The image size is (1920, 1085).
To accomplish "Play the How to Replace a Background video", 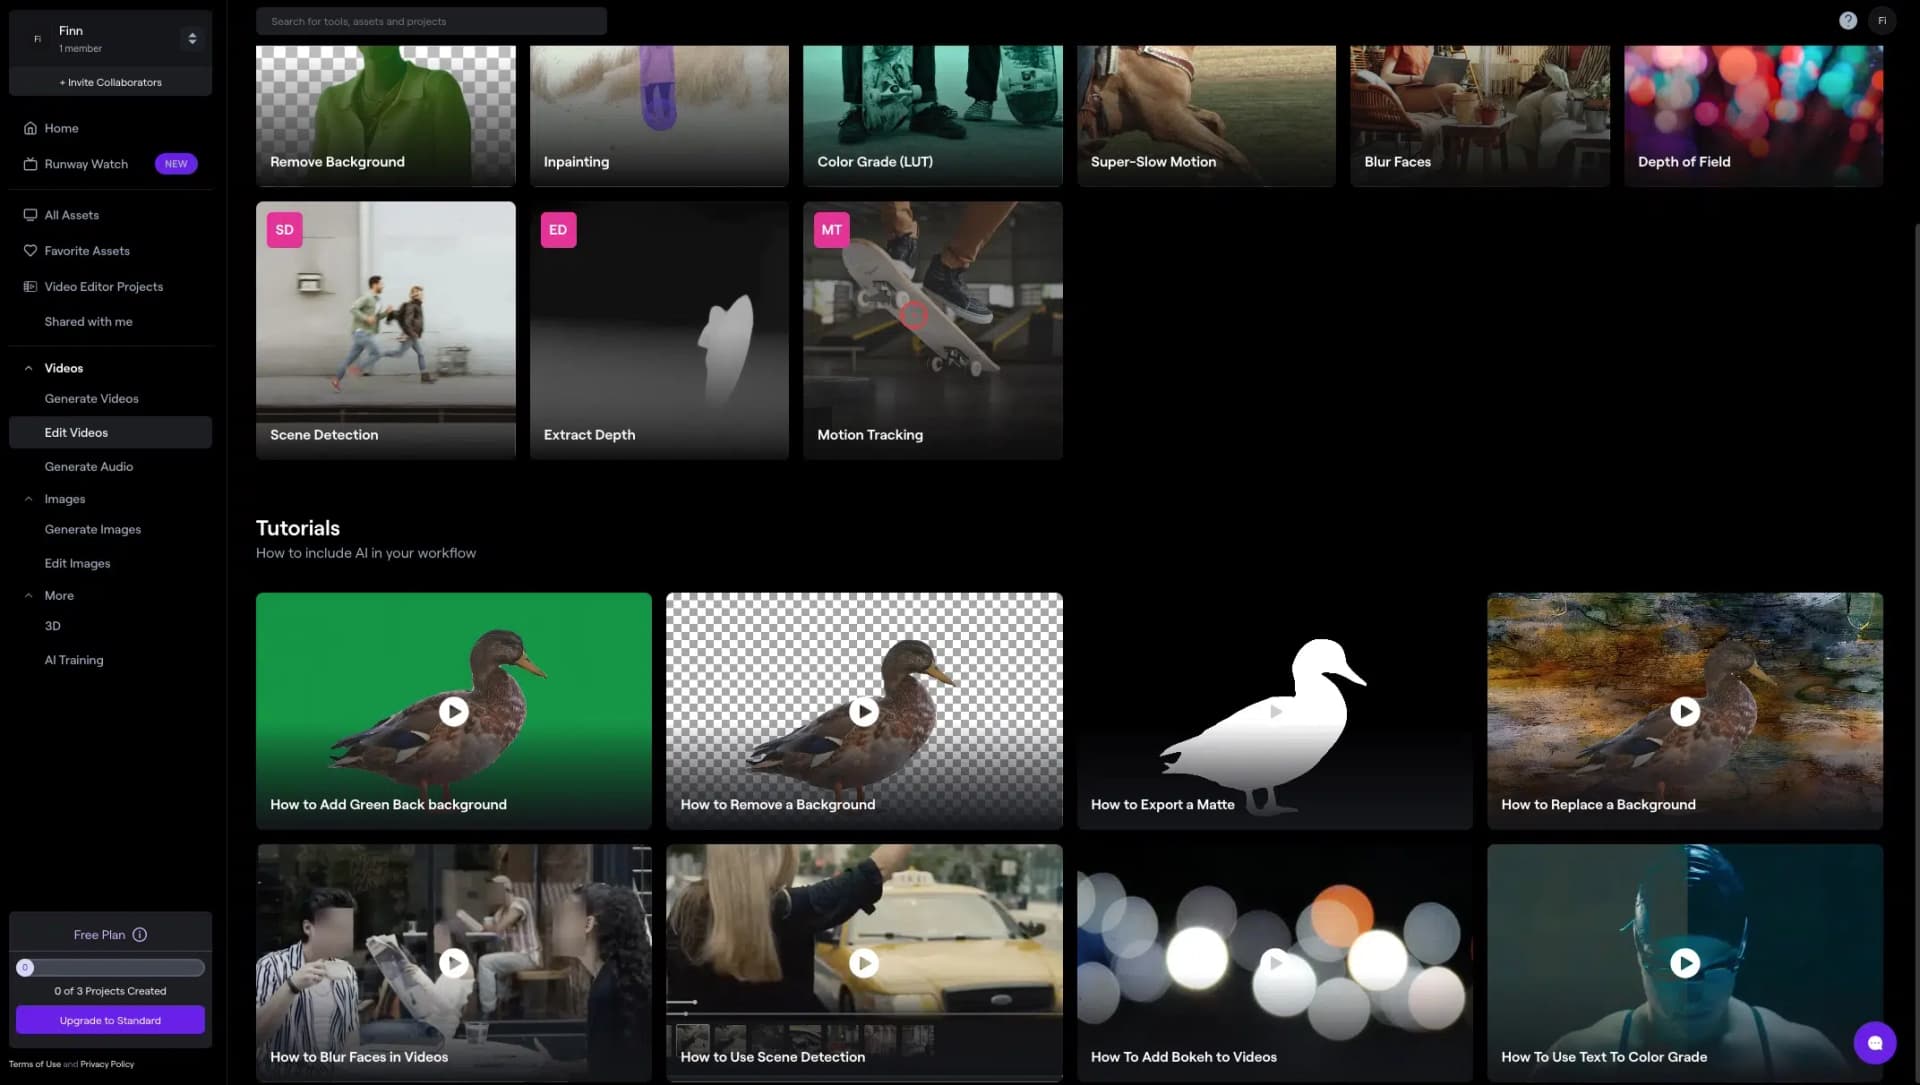I will (1684, 711).
